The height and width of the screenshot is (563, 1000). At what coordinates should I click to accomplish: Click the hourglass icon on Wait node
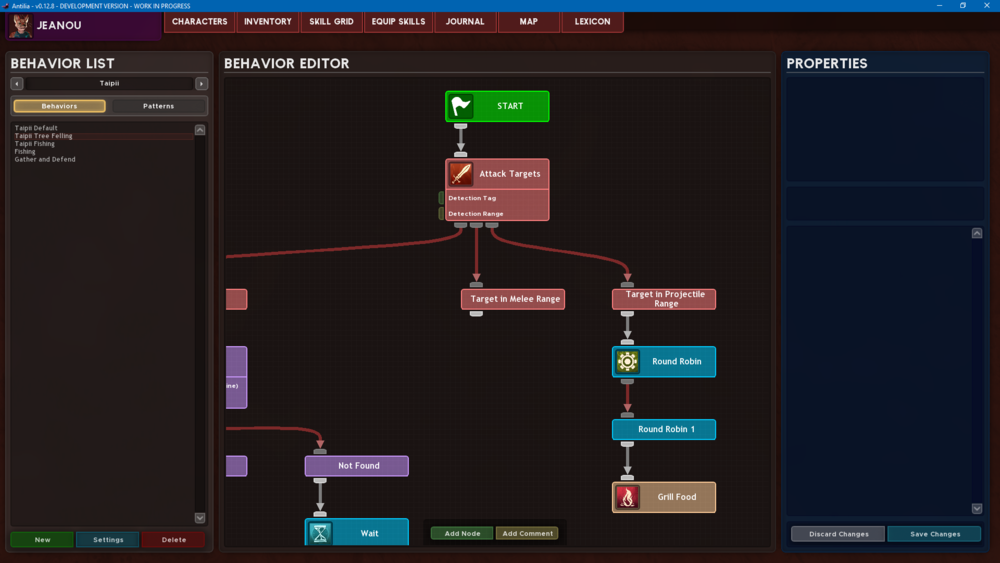[x=320, y=533]
